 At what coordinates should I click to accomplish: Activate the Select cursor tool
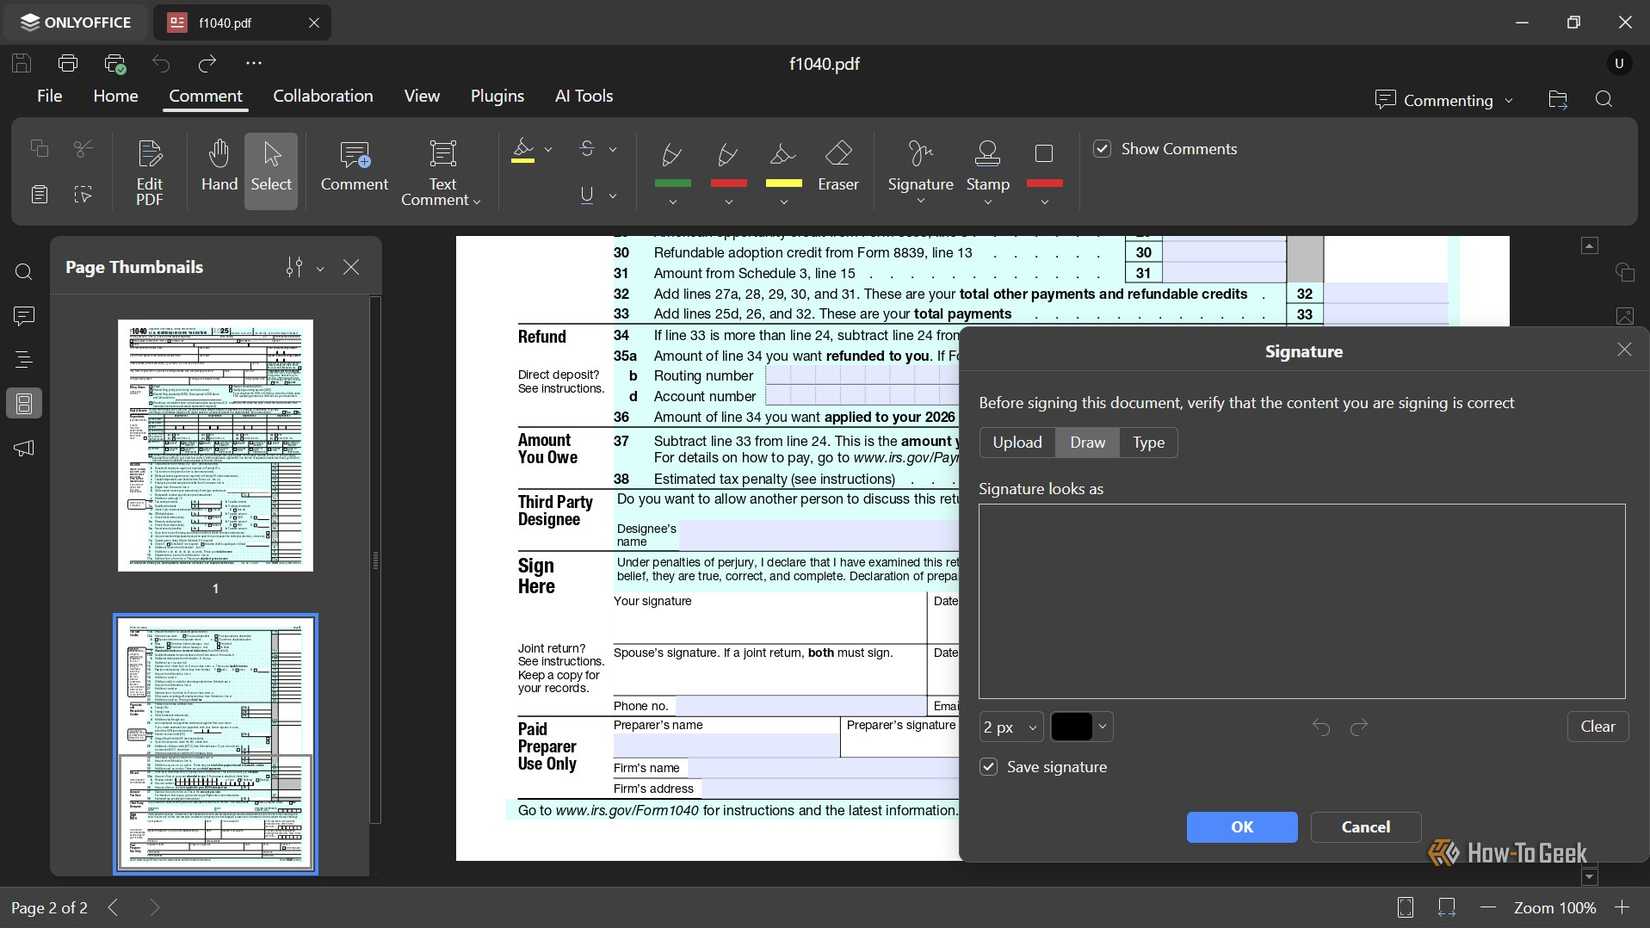coord(271,171)
